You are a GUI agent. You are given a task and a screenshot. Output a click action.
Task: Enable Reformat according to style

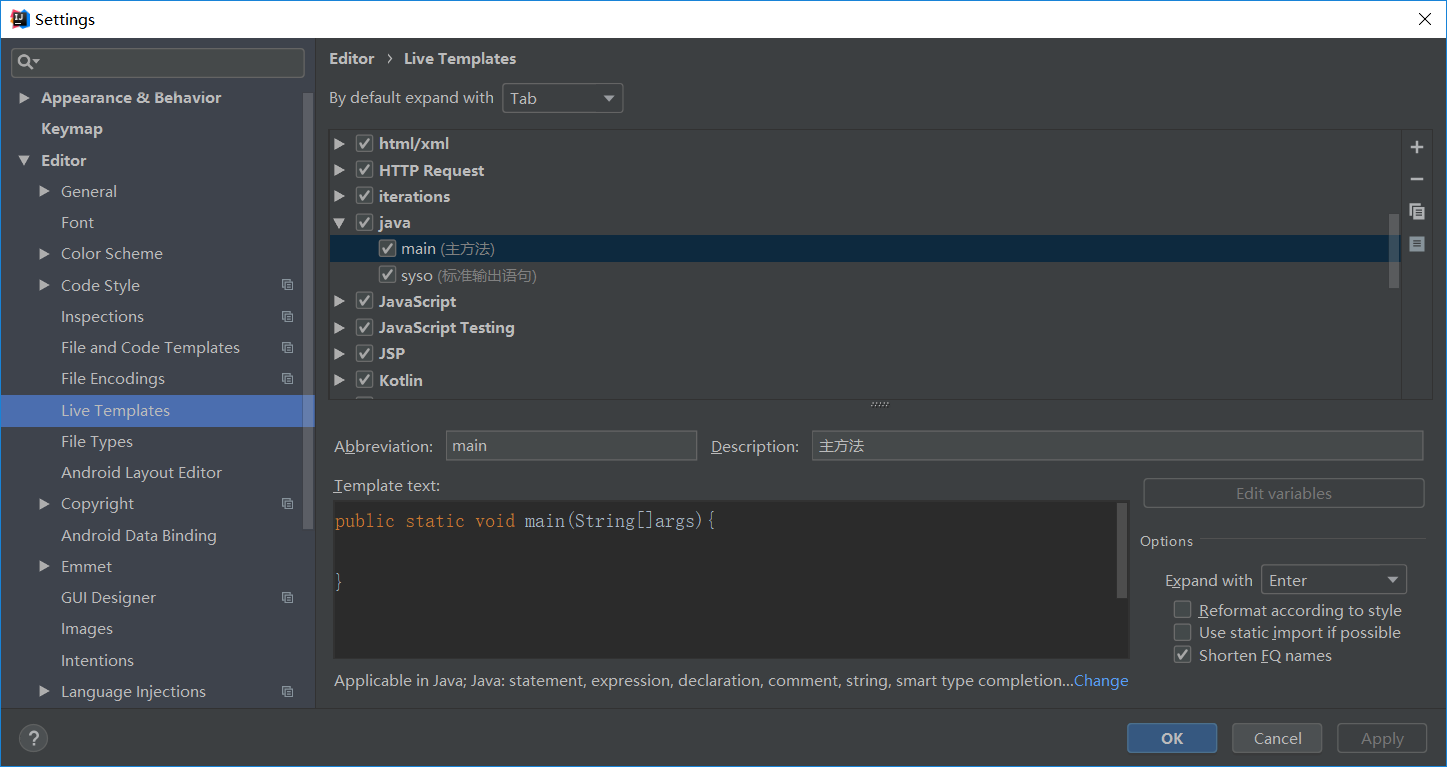pyautogui.click(x=1183, y=610)
